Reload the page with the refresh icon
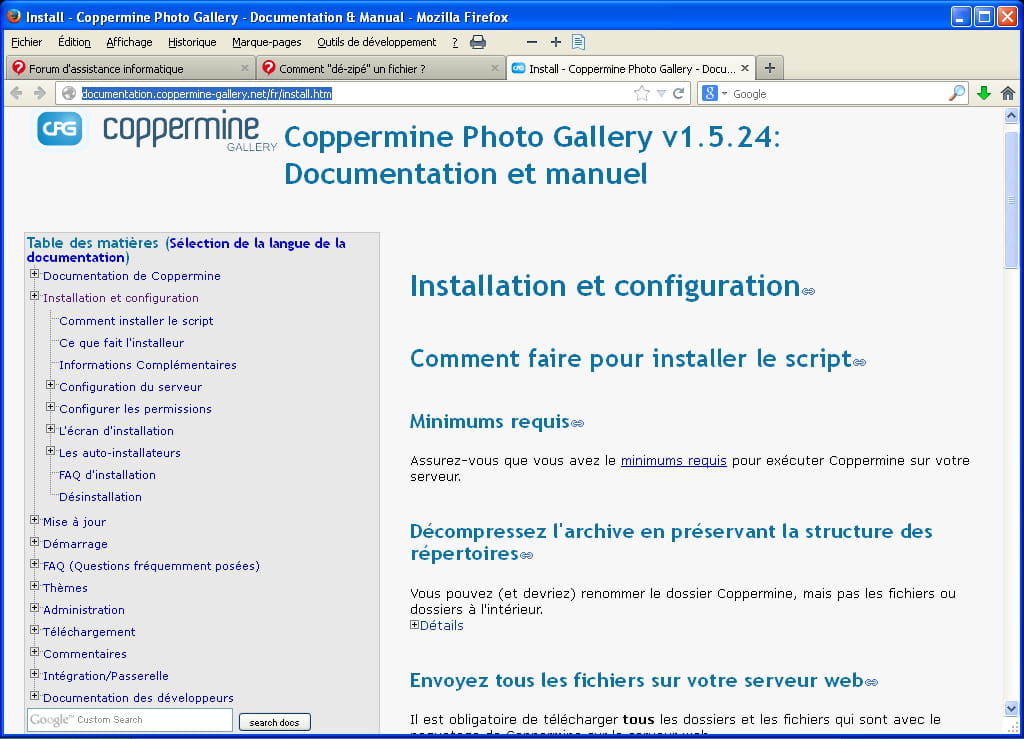The height and width of the screenshot is (739, 1024). (x=679, y=93)
